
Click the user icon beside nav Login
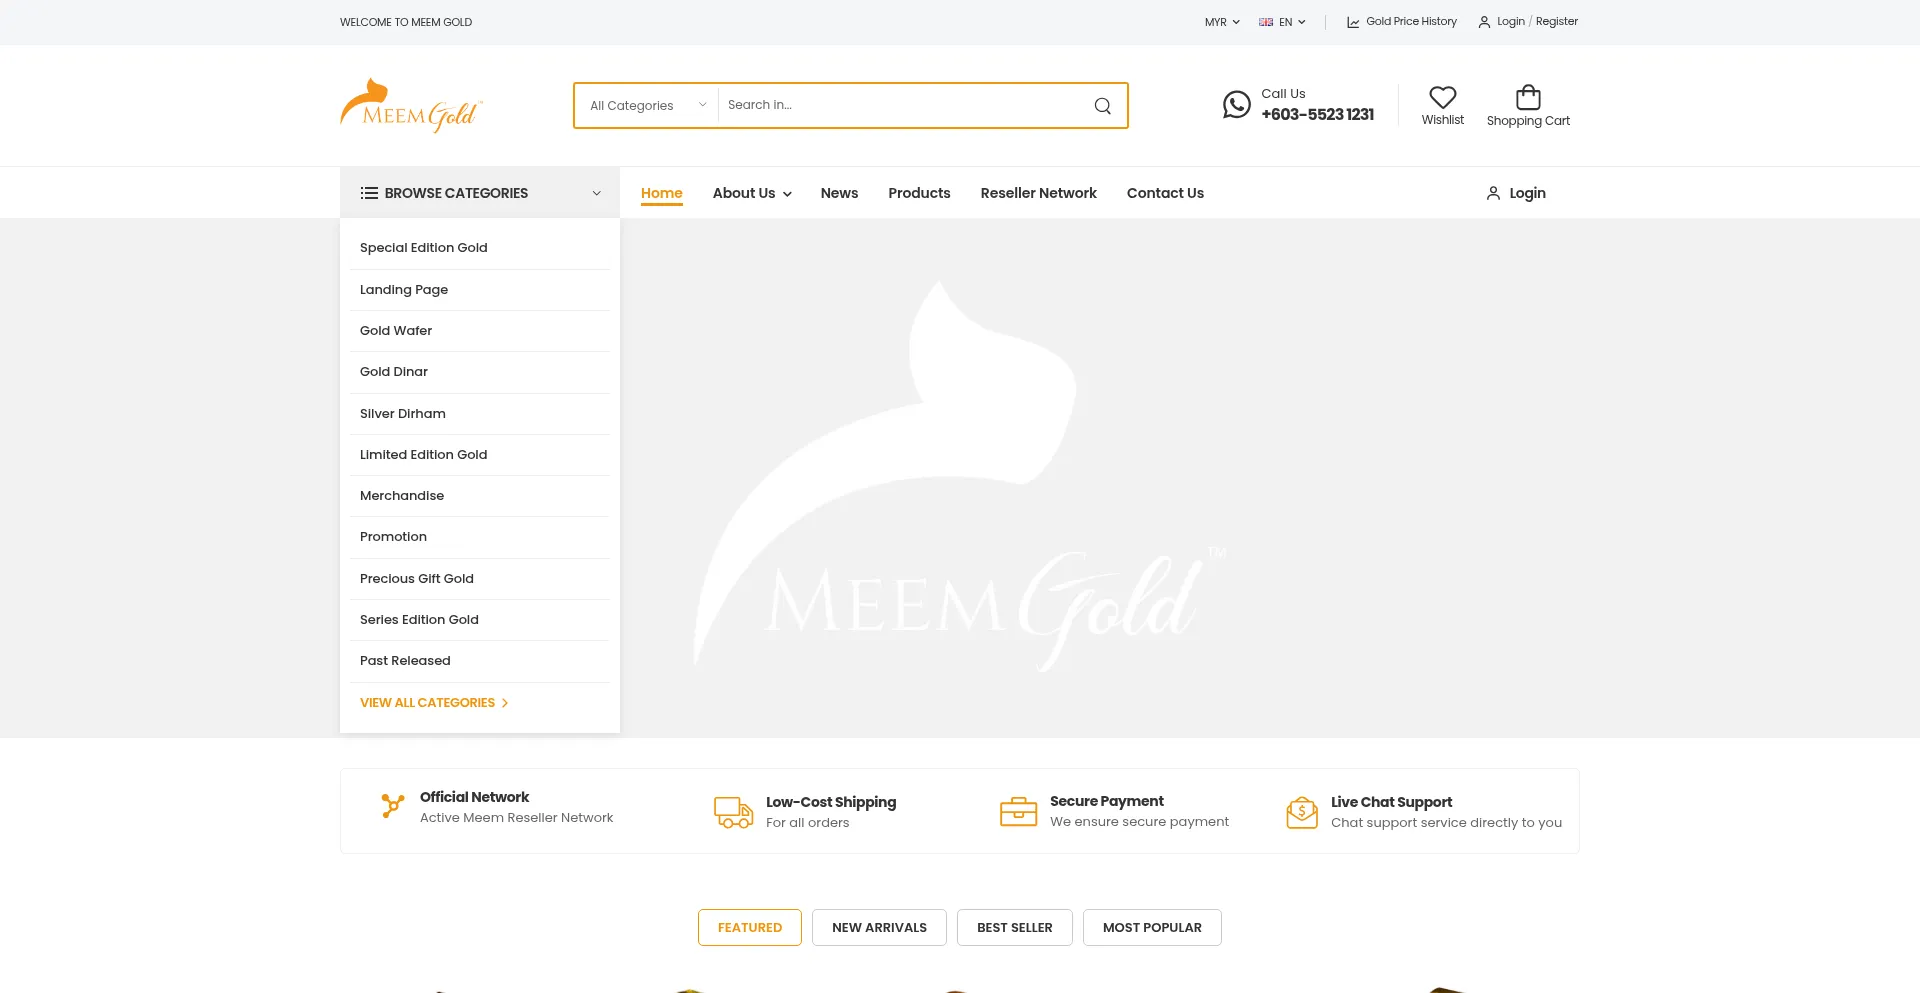1493,193
